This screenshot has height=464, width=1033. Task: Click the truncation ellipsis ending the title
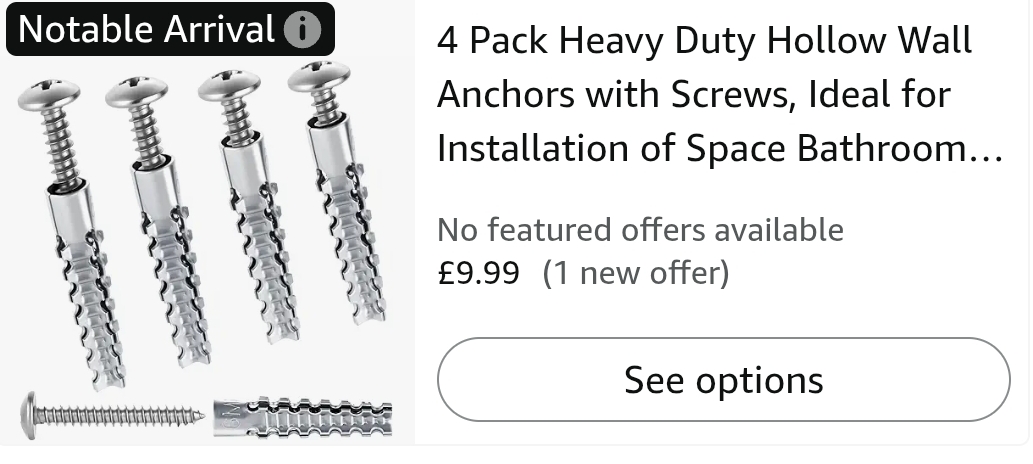coord(988,158)
